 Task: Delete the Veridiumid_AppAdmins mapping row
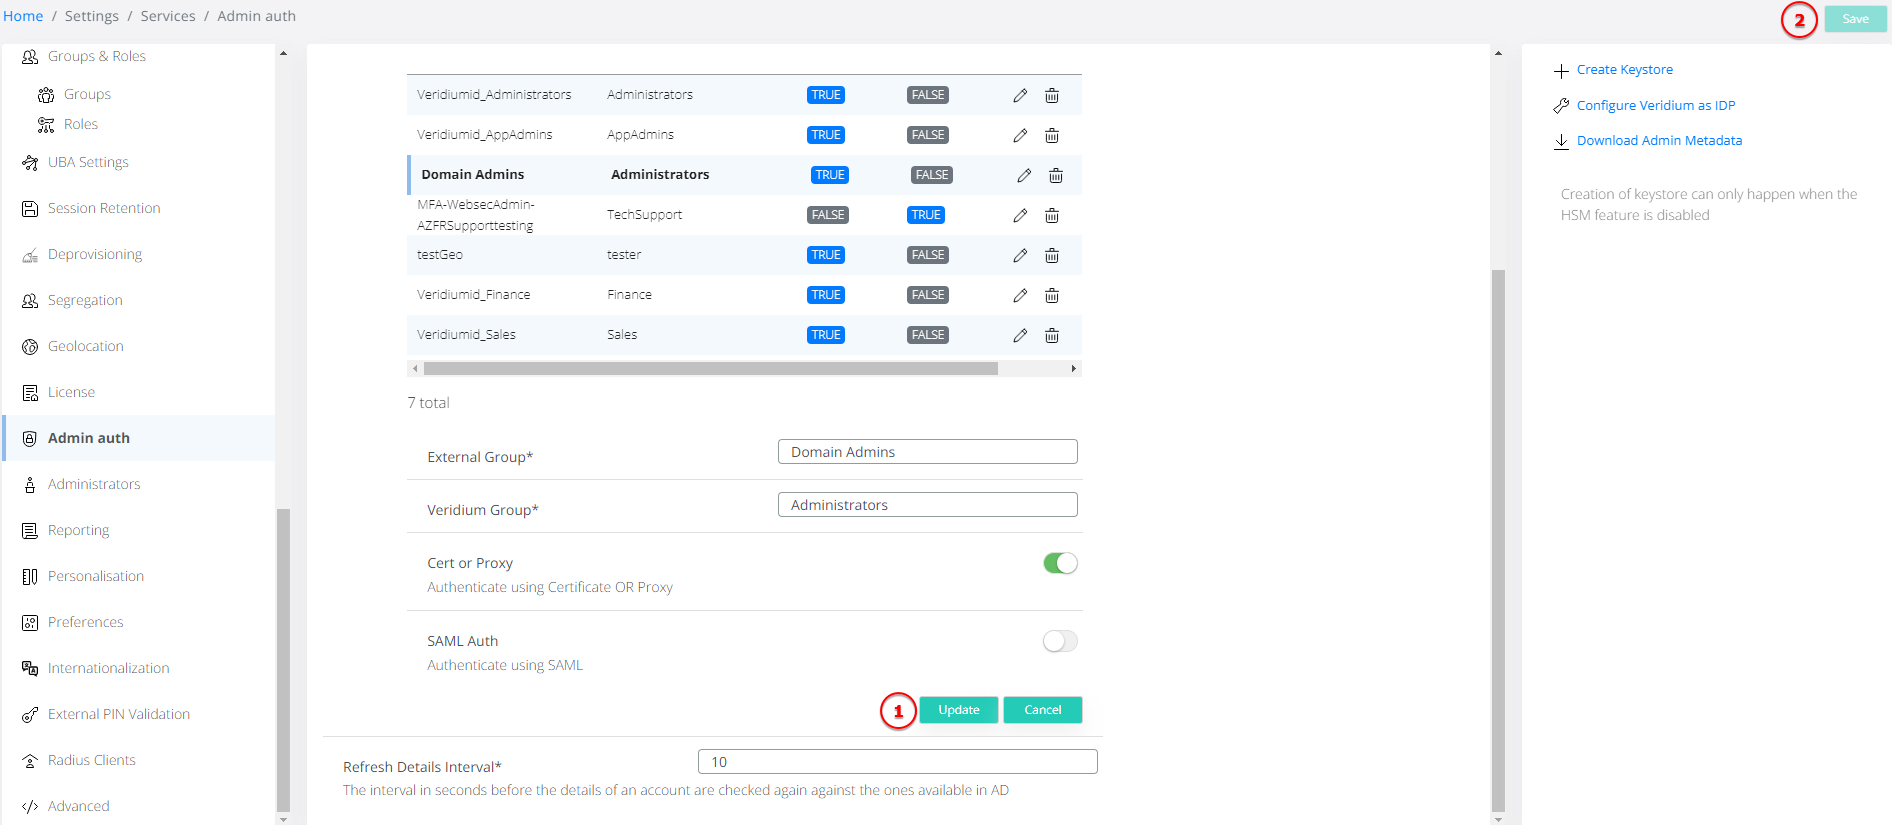point(1052,135)
